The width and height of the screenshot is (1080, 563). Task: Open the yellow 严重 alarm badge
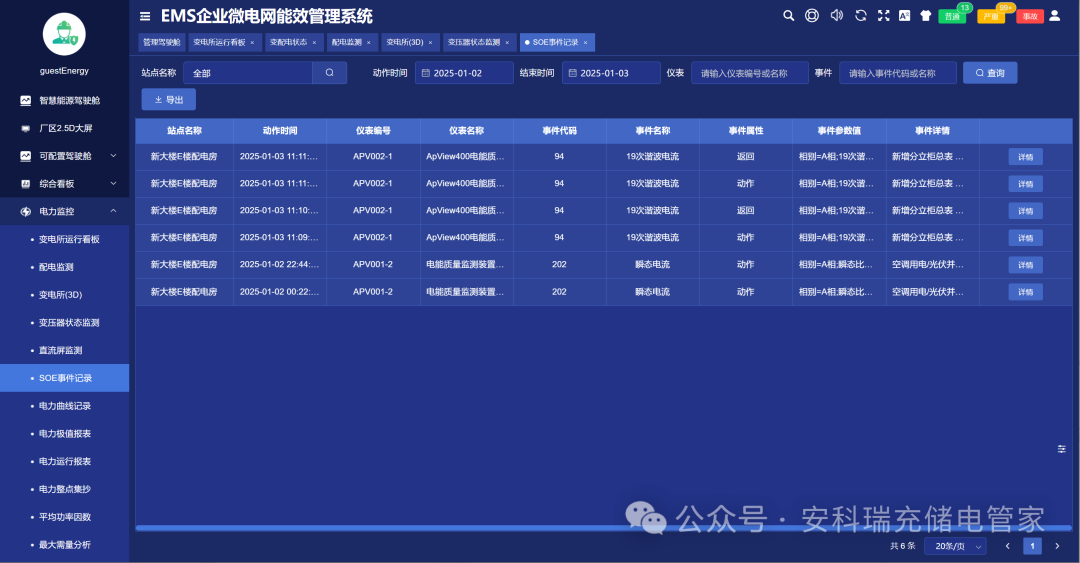tap(991, 17)
